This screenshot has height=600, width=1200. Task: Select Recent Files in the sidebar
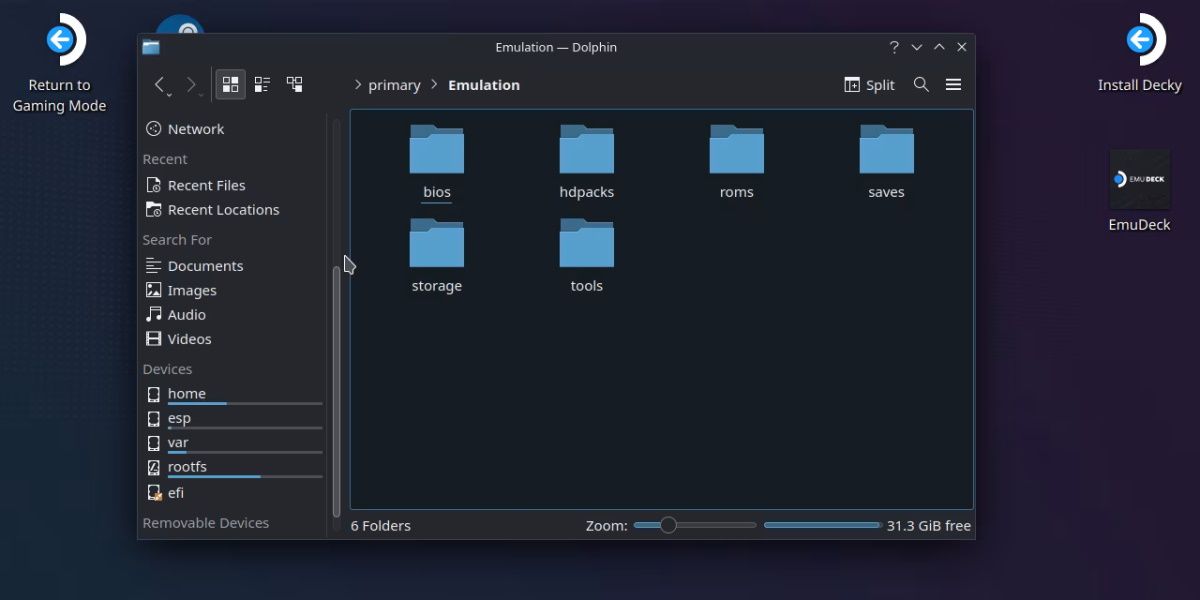tap(207, 185)
